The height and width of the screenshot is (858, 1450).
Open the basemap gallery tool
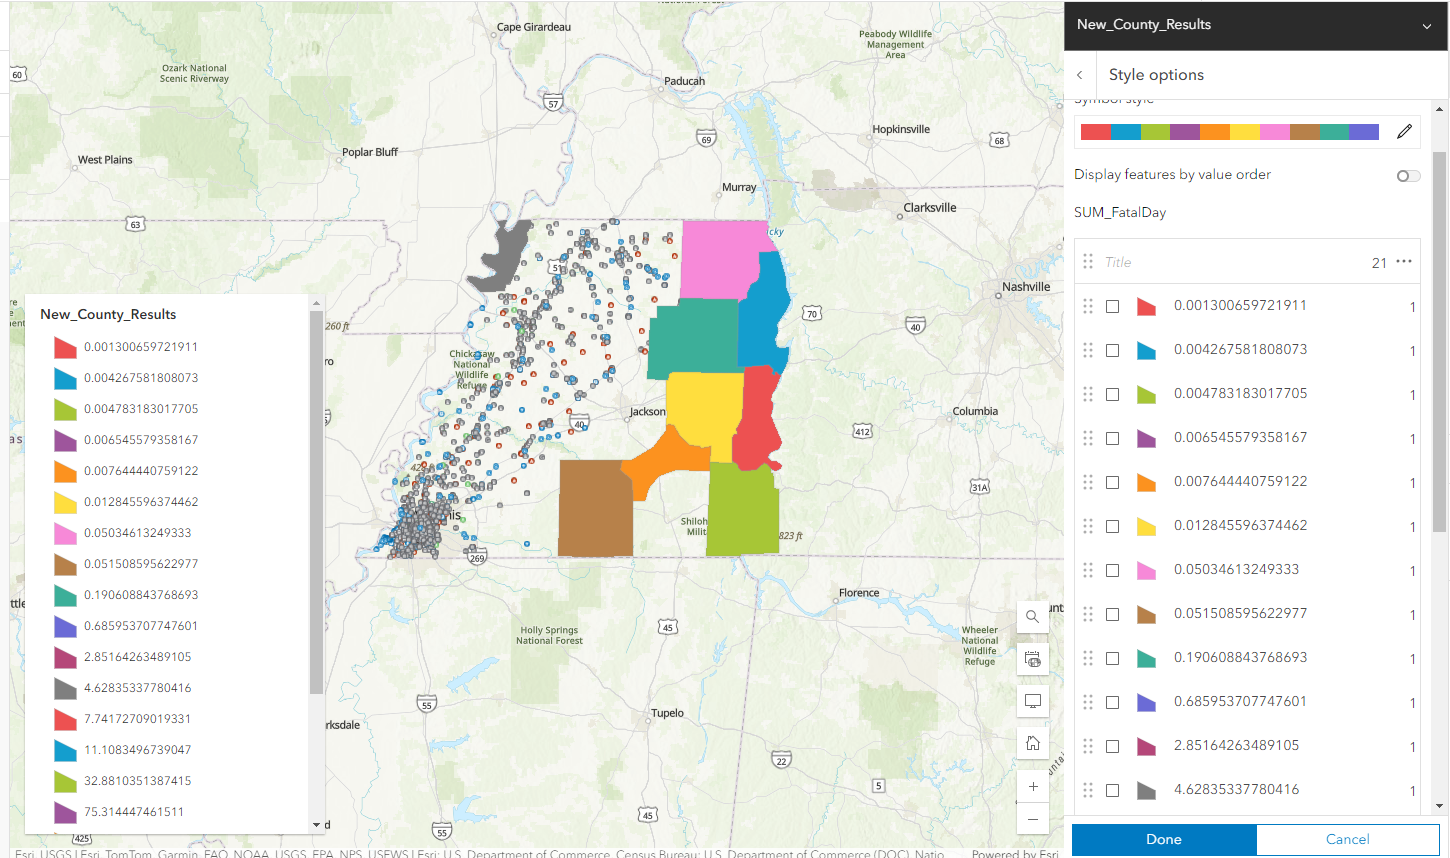click(1032, 659)
